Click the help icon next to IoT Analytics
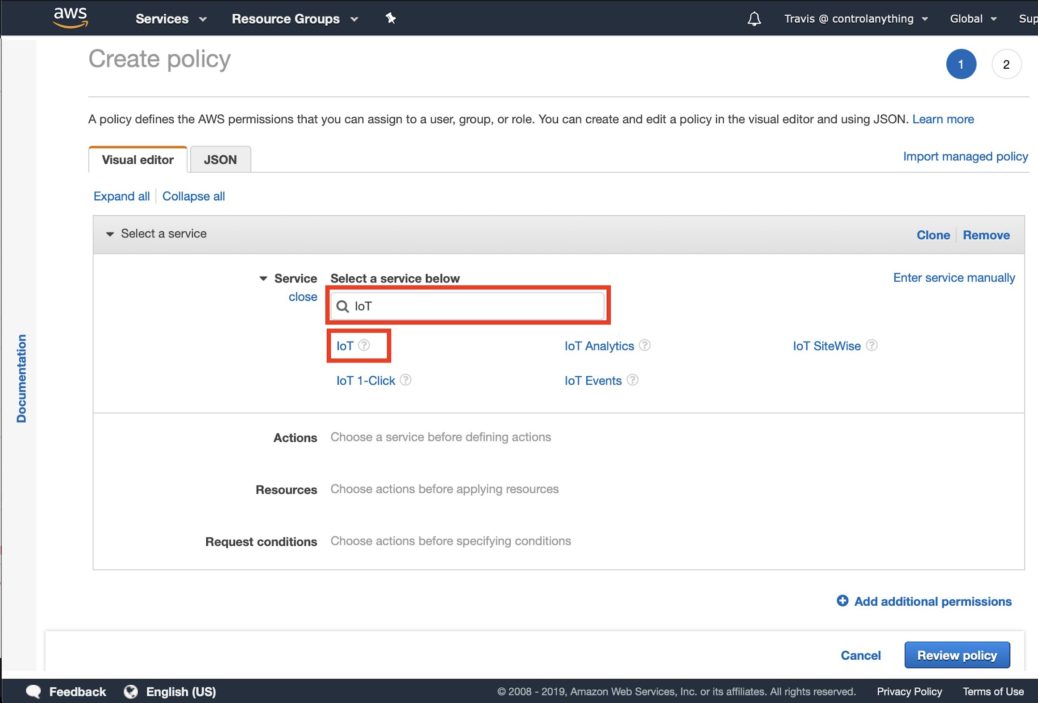Image resolution: width=1038 pixels, height=703 pixels. (645, 345)
